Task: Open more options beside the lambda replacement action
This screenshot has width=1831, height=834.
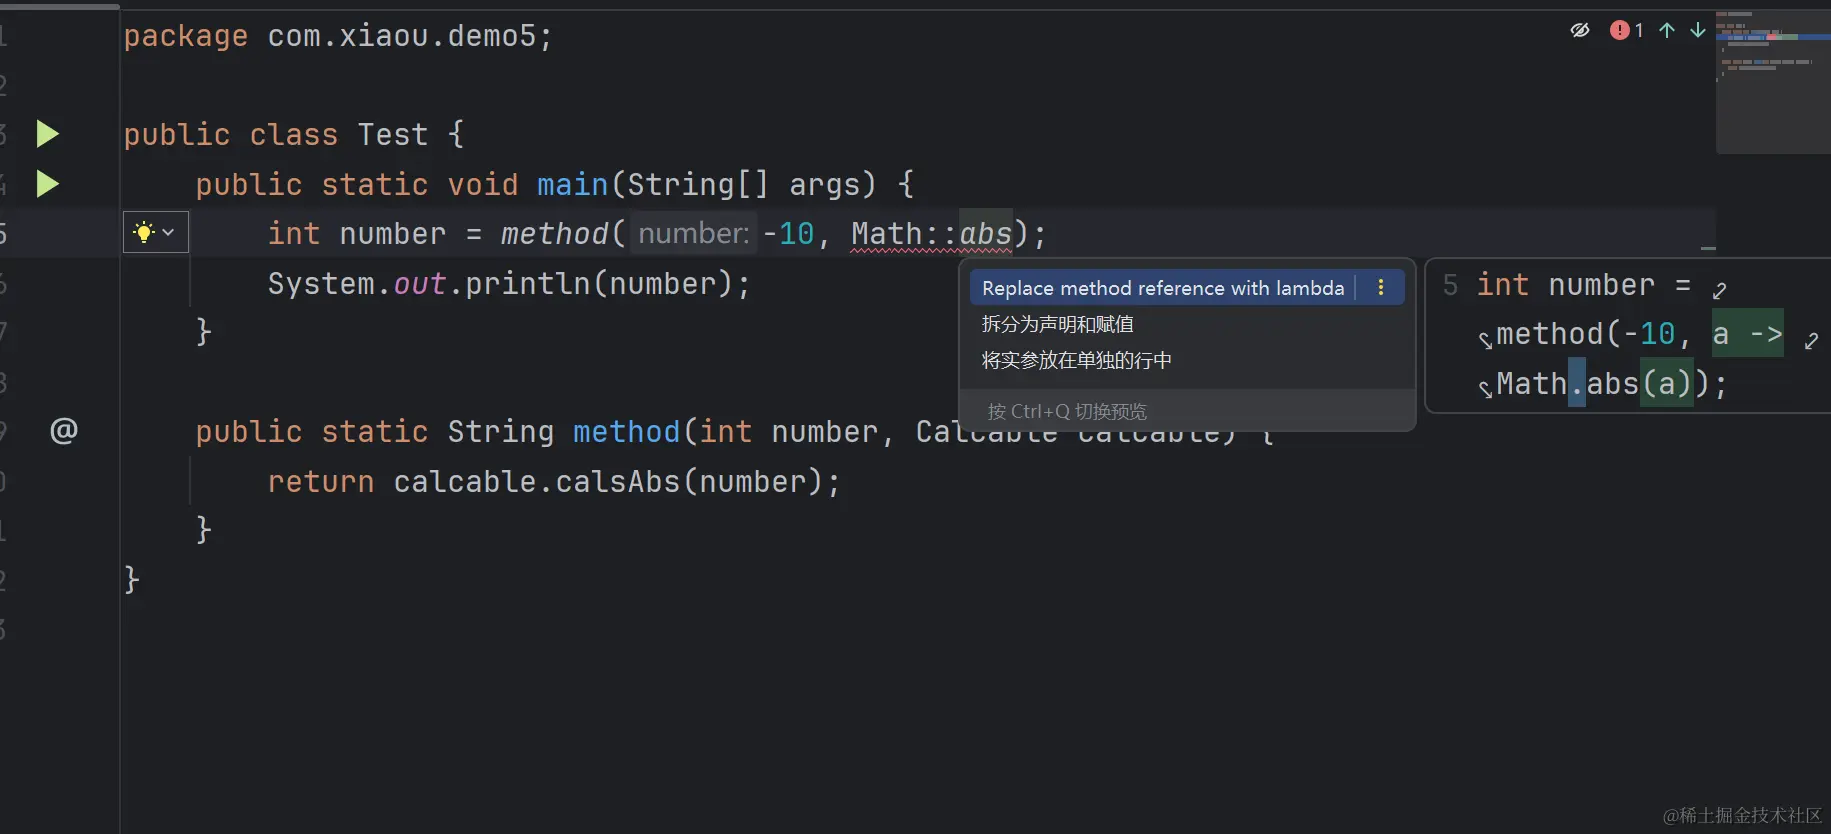Action: tap(1381, 288)
